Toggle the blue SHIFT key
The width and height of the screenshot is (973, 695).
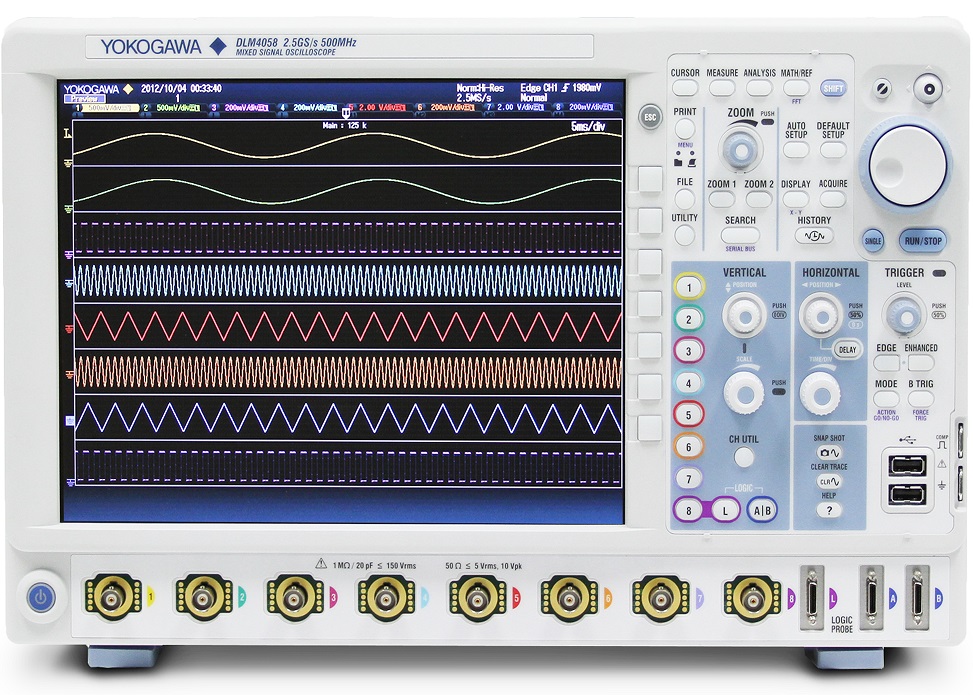(833, 88)
